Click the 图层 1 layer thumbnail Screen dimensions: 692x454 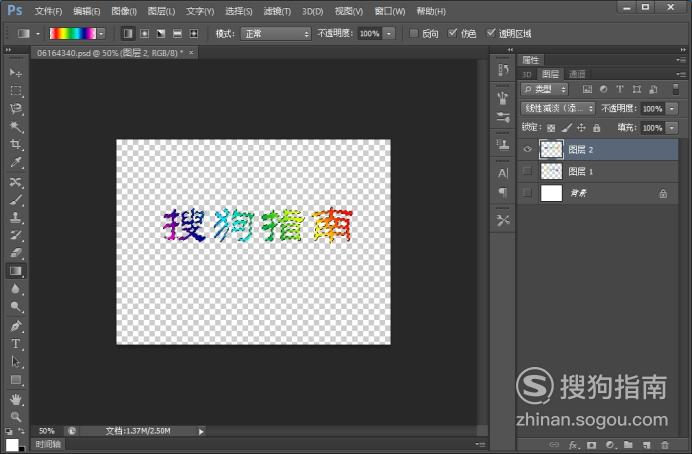tap(551, 171)
